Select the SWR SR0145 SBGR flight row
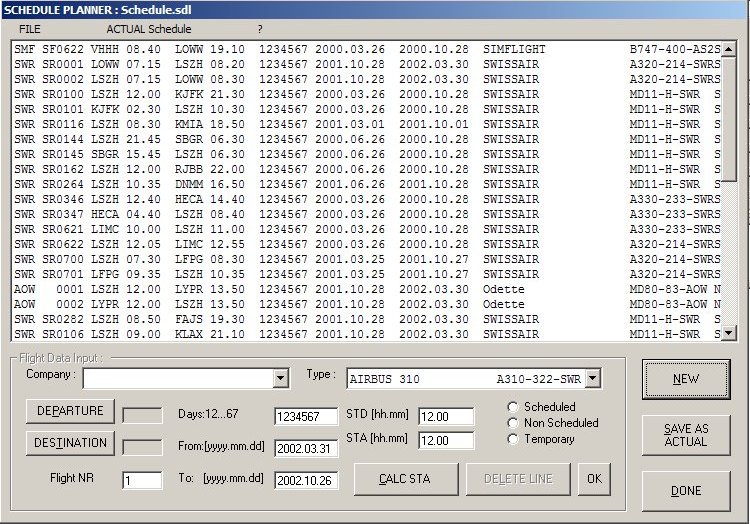Viewport: 750px width, 524px height. point(367,154)
